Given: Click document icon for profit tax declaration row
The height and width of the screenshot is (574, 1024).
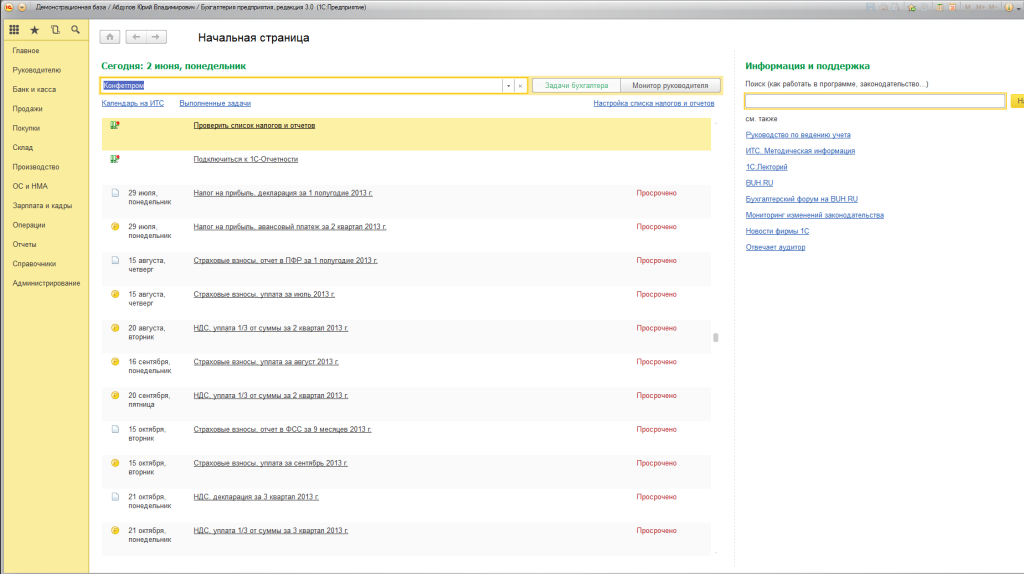Looking at the screenshot, I should (x=115, y=193).
